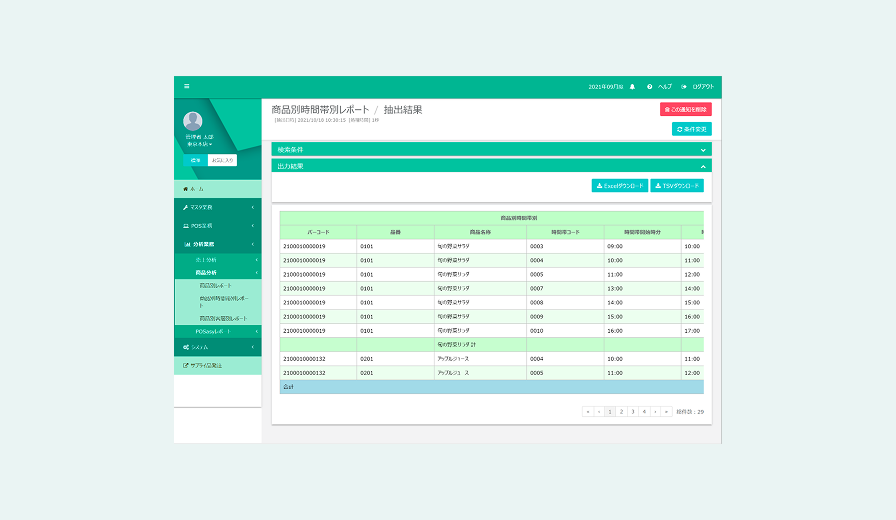Image resolution: width=896 pixels, height=520 pixels.
Task: Click the red この通知を削除 button
Action: [685, 109]
